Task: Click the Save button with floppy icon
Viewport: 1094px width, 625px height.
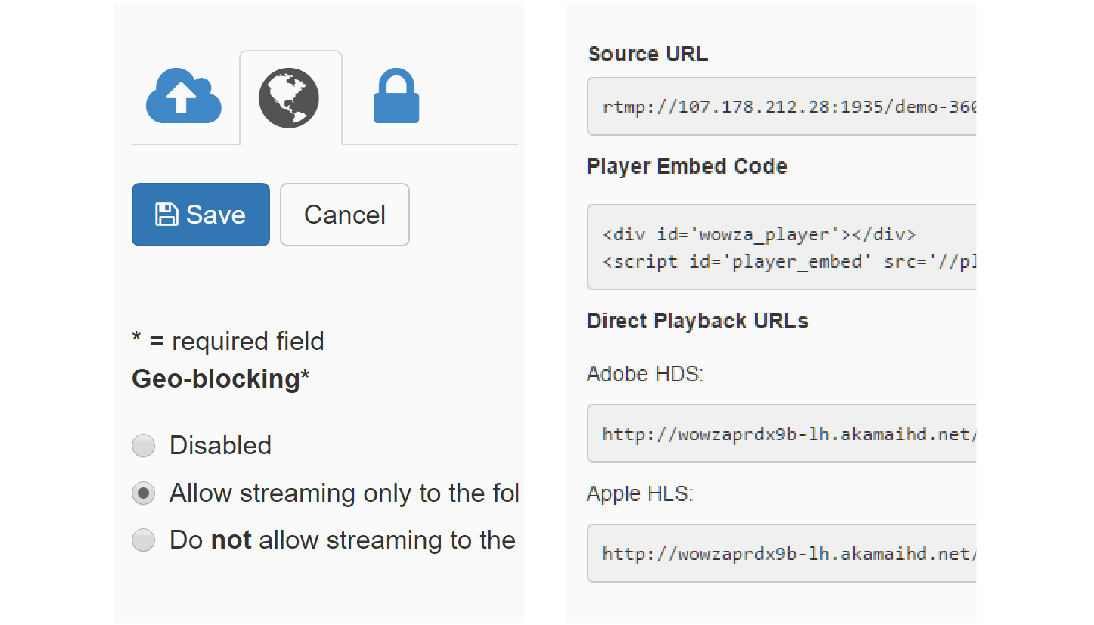Action: coord(201,215)
